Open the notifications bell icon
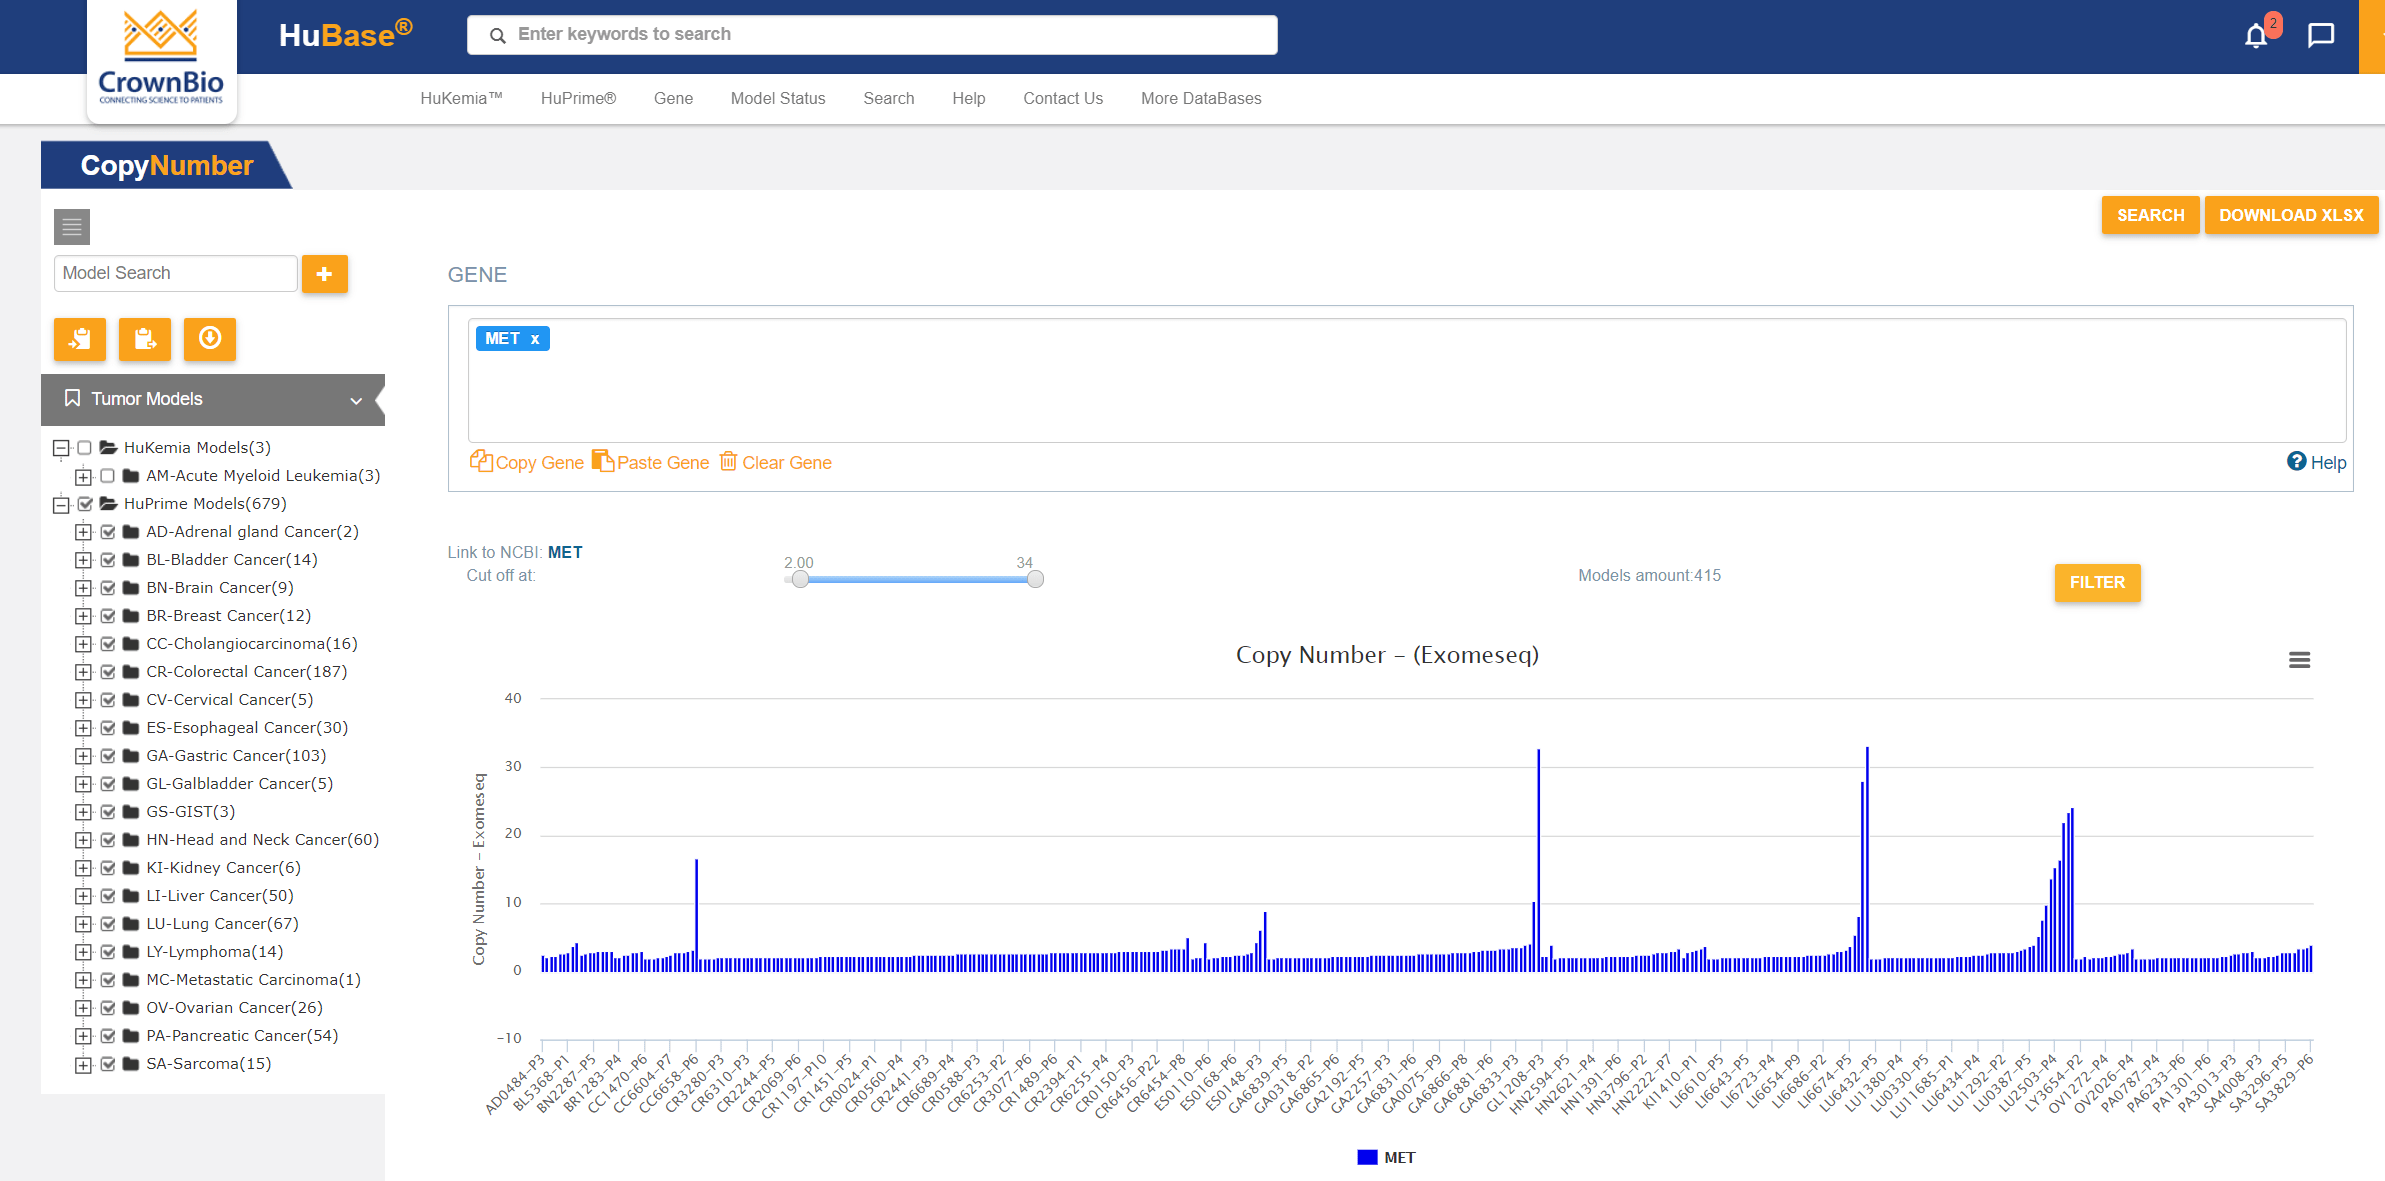The image size is (2385, 1181). coord(2255,37)
